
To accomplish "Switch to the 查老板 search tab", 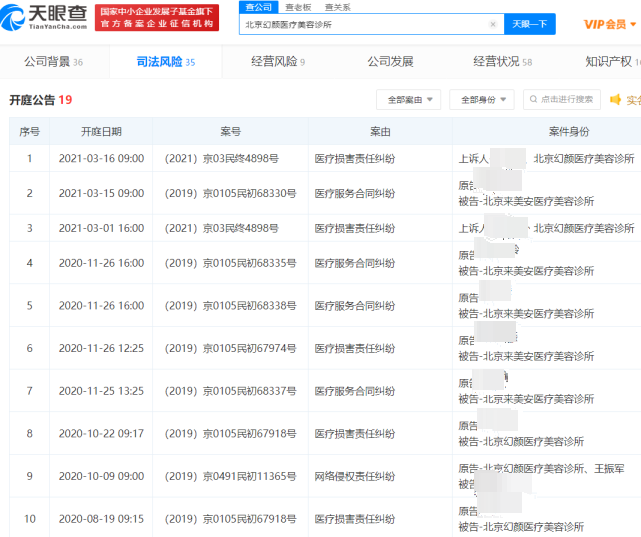I will pos(298,7).
